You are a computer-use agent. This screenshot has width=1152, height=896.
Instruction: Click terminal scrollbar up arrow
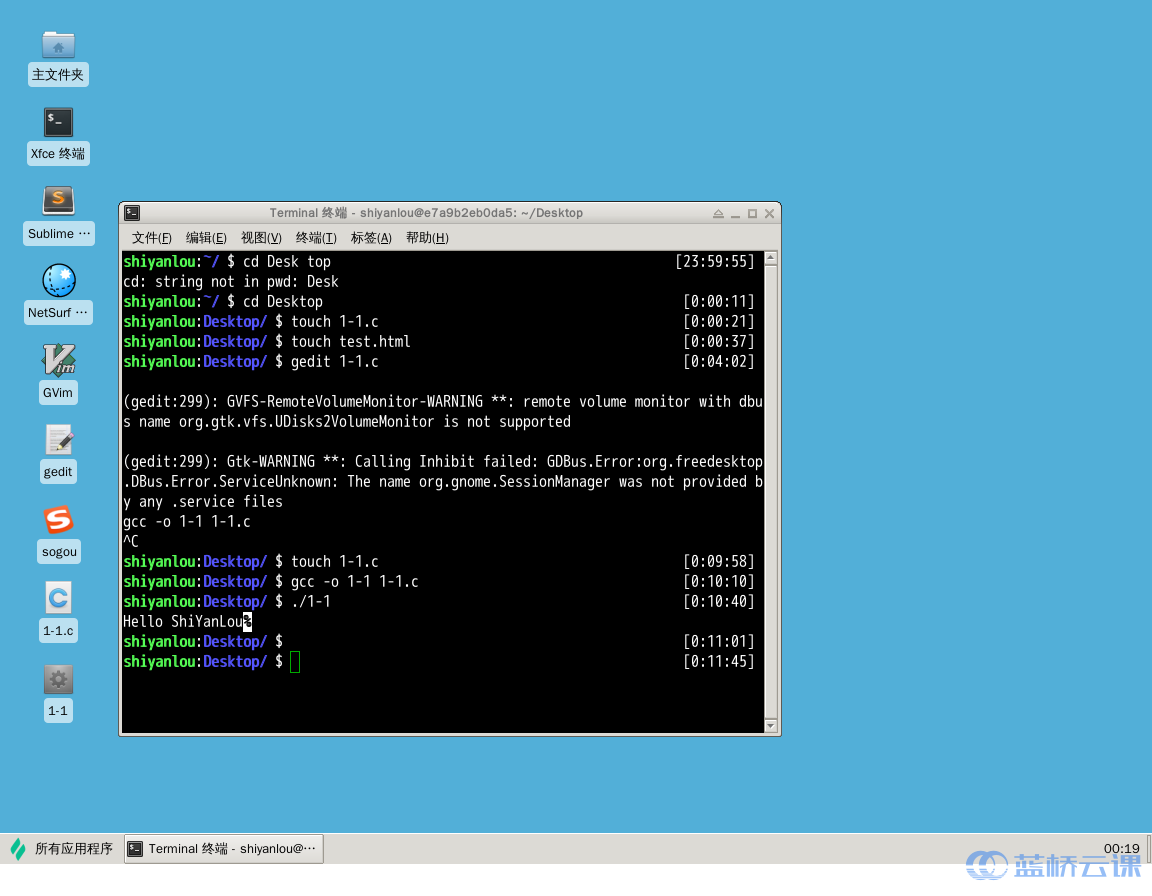coord(770,259)
